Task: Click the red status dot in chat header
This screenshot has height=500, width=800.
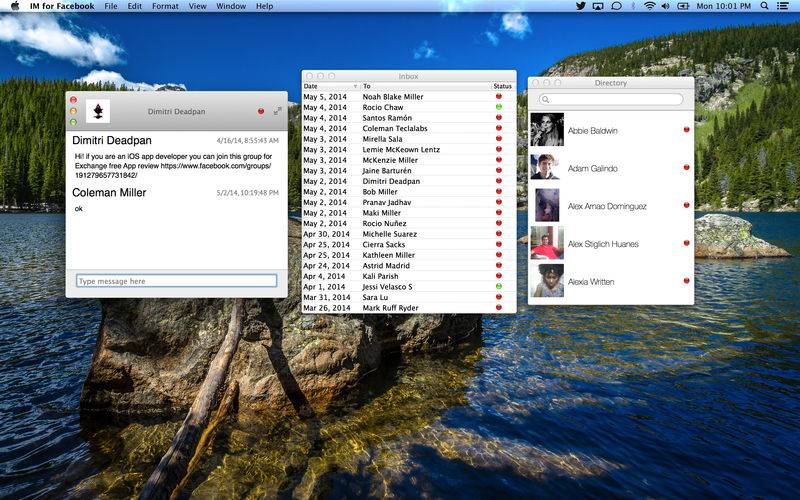Action: click(x=261, y=111)
